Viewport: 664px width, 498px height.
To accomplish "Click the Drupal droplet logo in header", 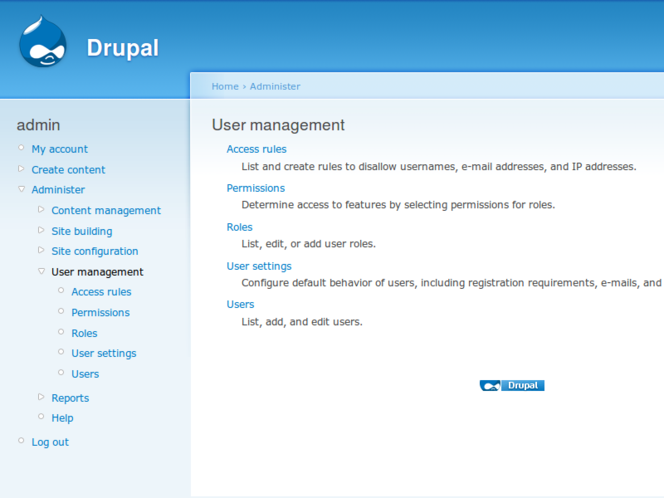I will click(x=43, y=42).
